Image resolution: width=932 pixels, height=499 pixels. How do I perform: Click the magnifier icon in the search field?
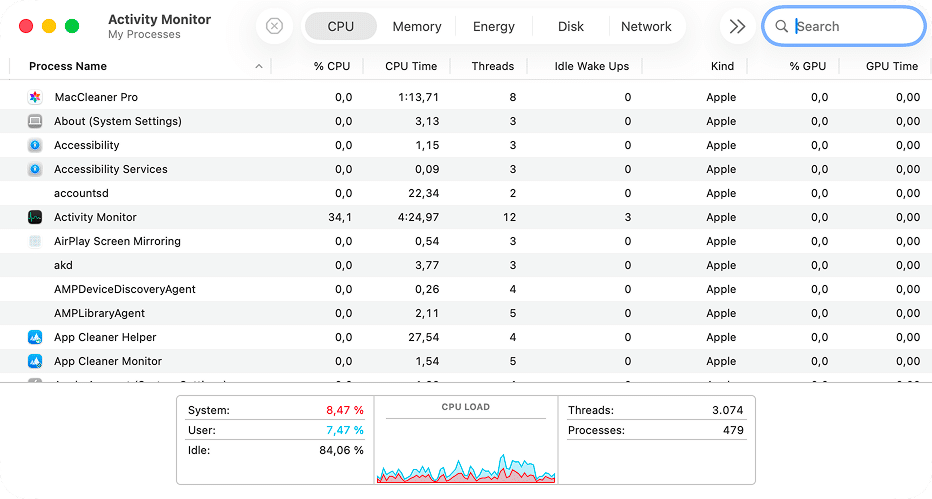(x=782, y=26)
